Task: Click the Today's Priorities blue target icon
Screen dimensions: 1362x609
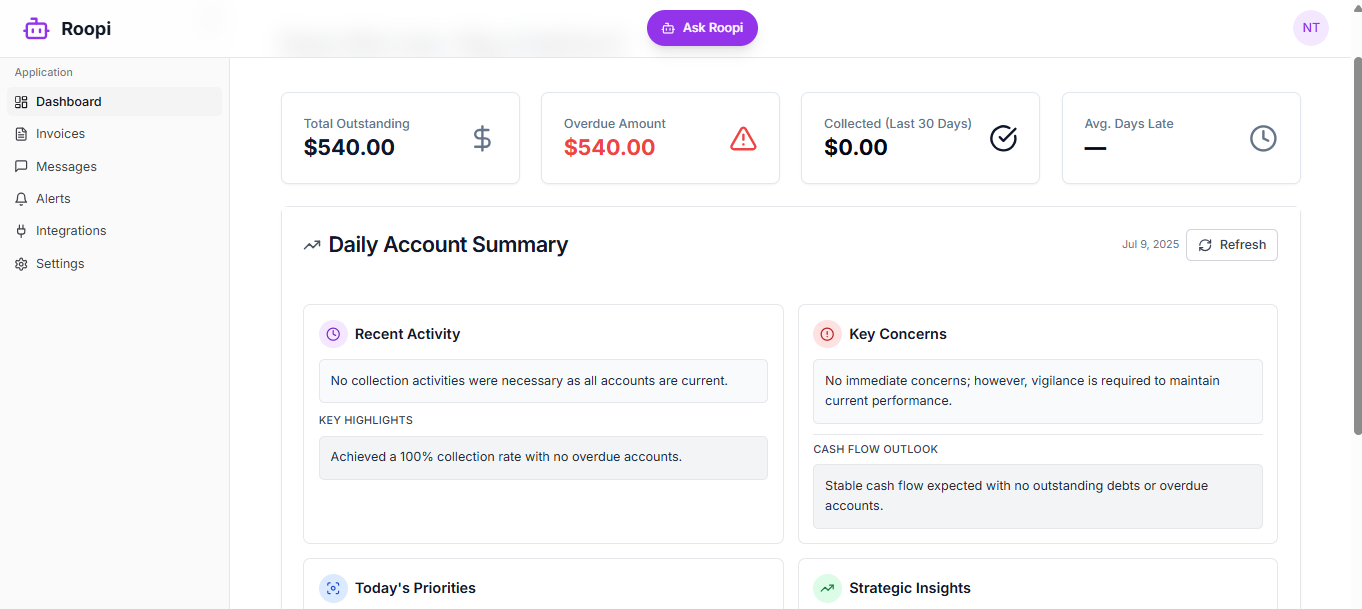Action: pyautogui.click(x=333, y=588)
